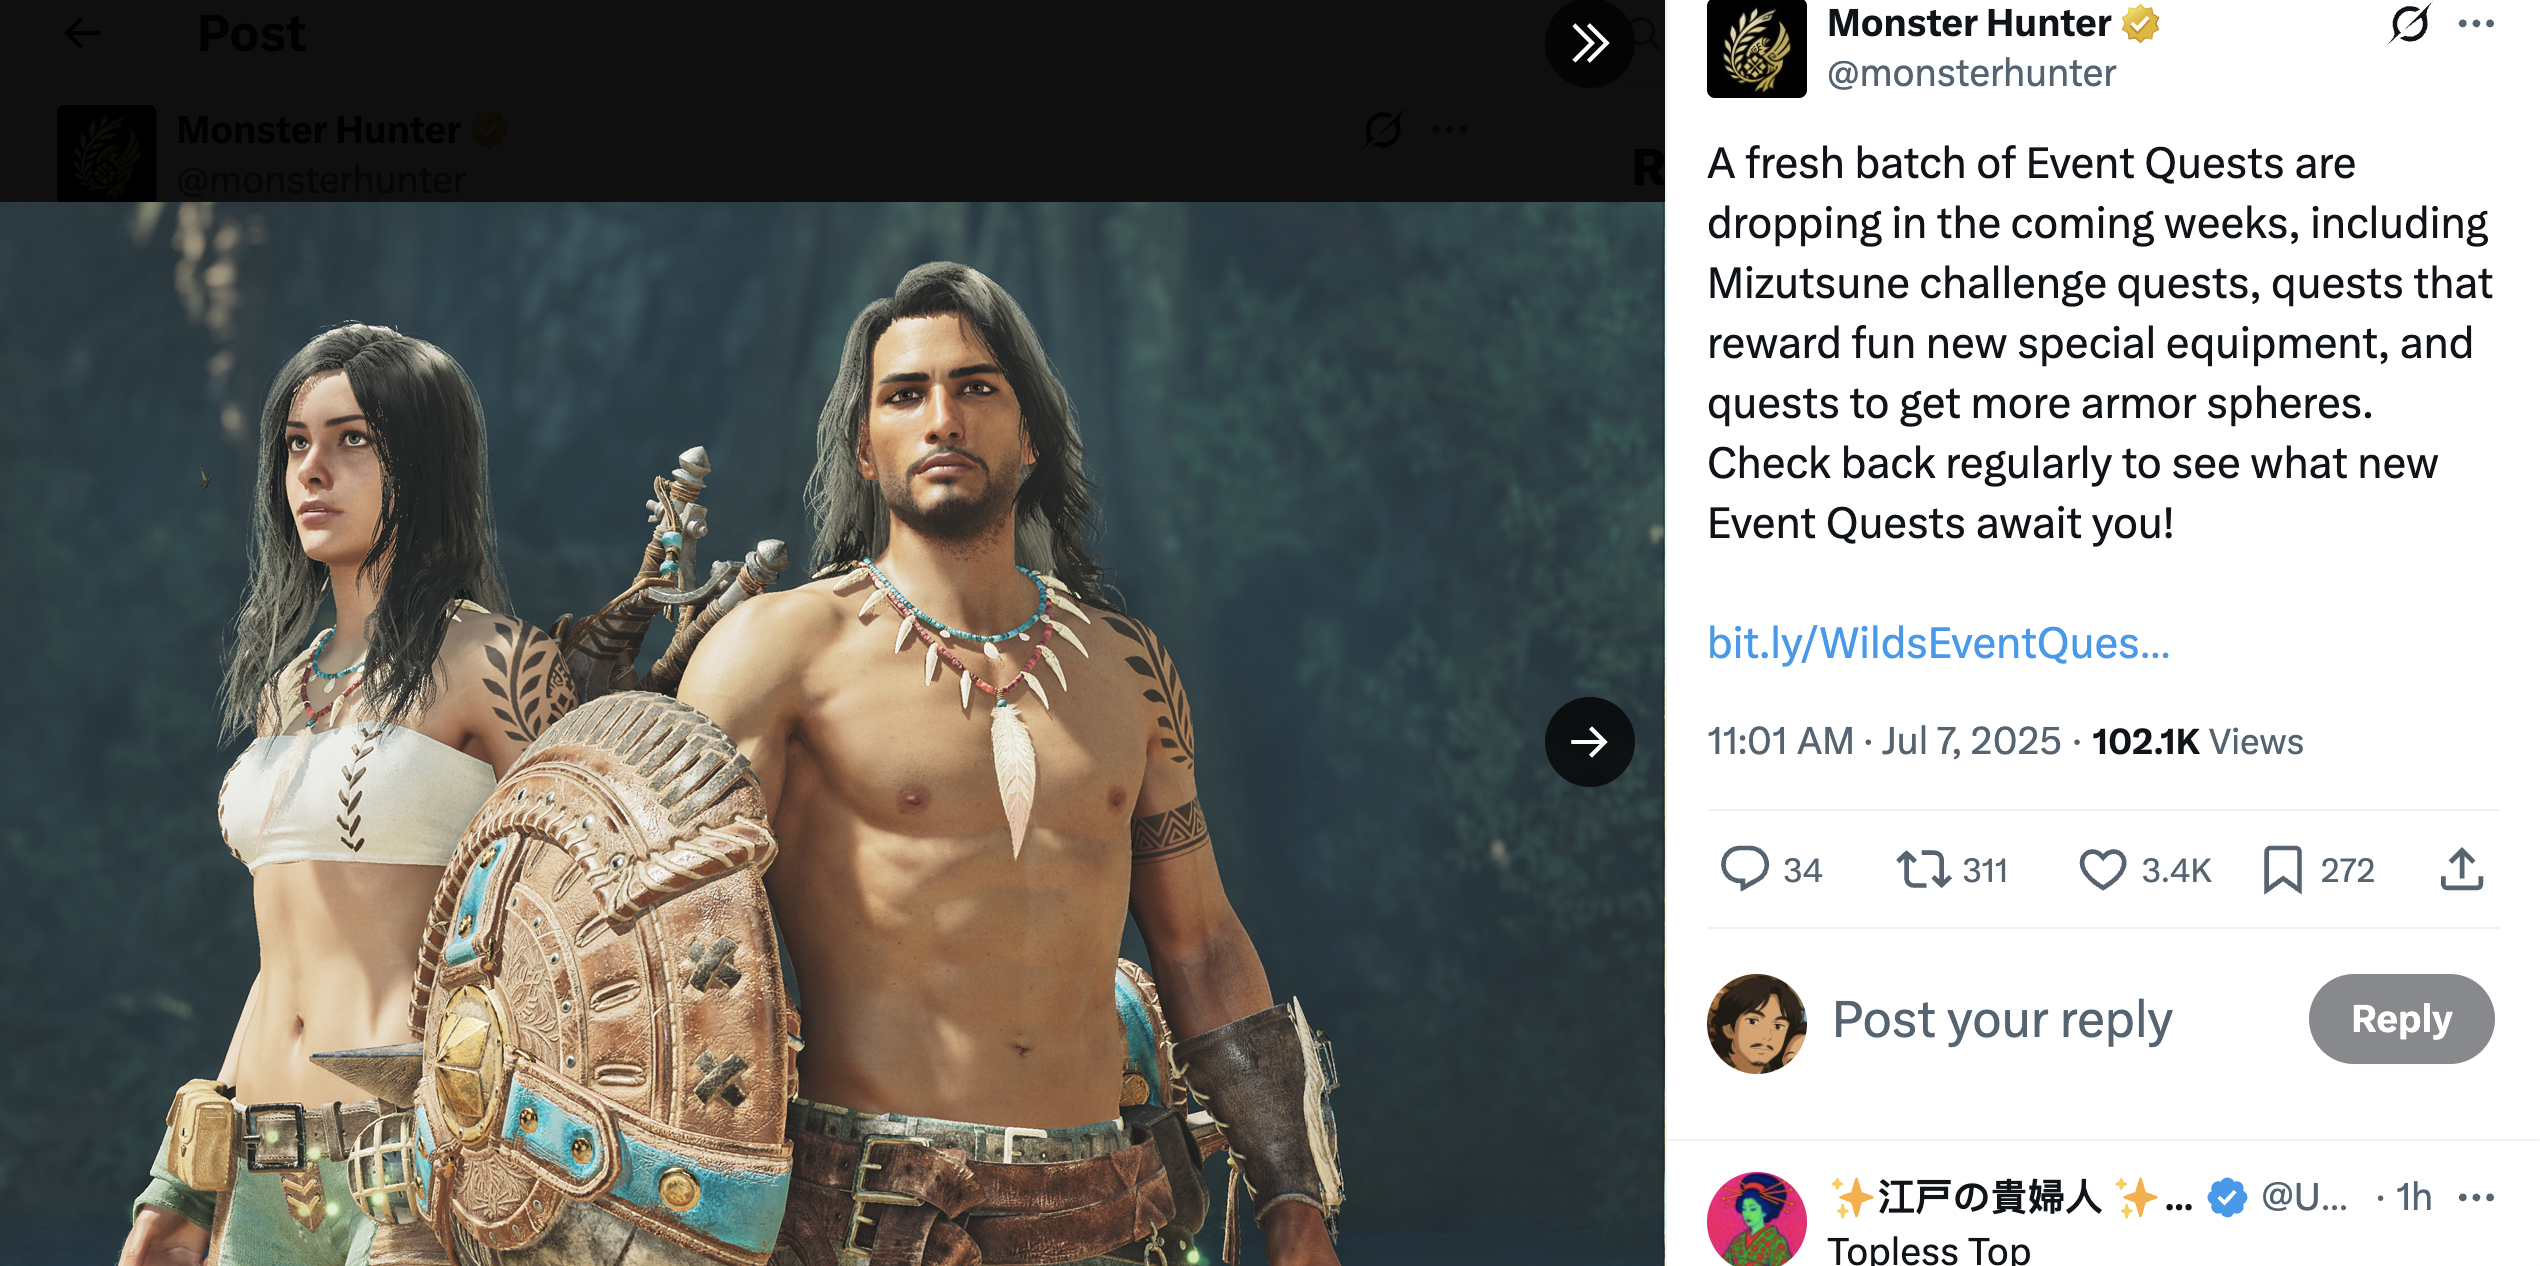View the 102.1K Views analytics
Viewport: 2540px width, 1266px height.
[2197, 742]
